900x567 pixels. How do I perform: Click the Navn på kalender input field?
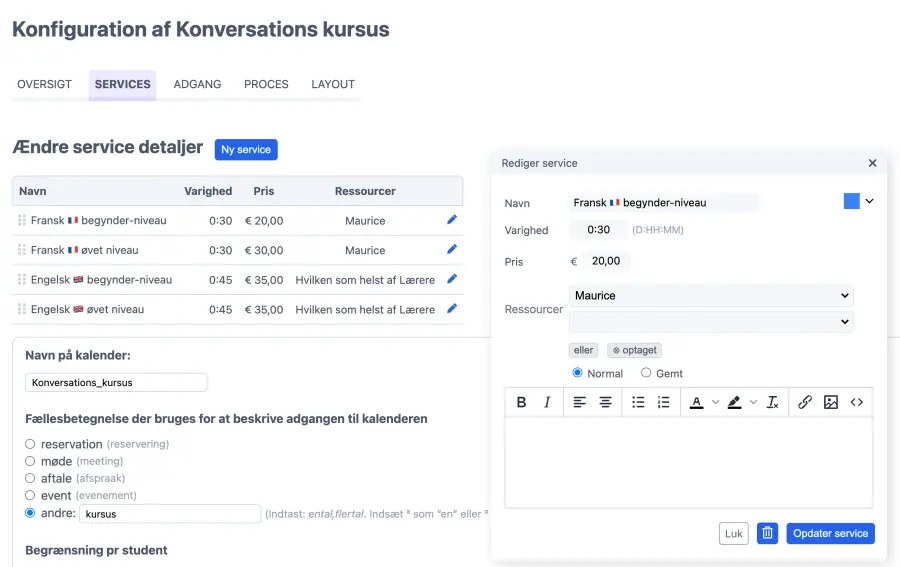click(x=116, y=382)
